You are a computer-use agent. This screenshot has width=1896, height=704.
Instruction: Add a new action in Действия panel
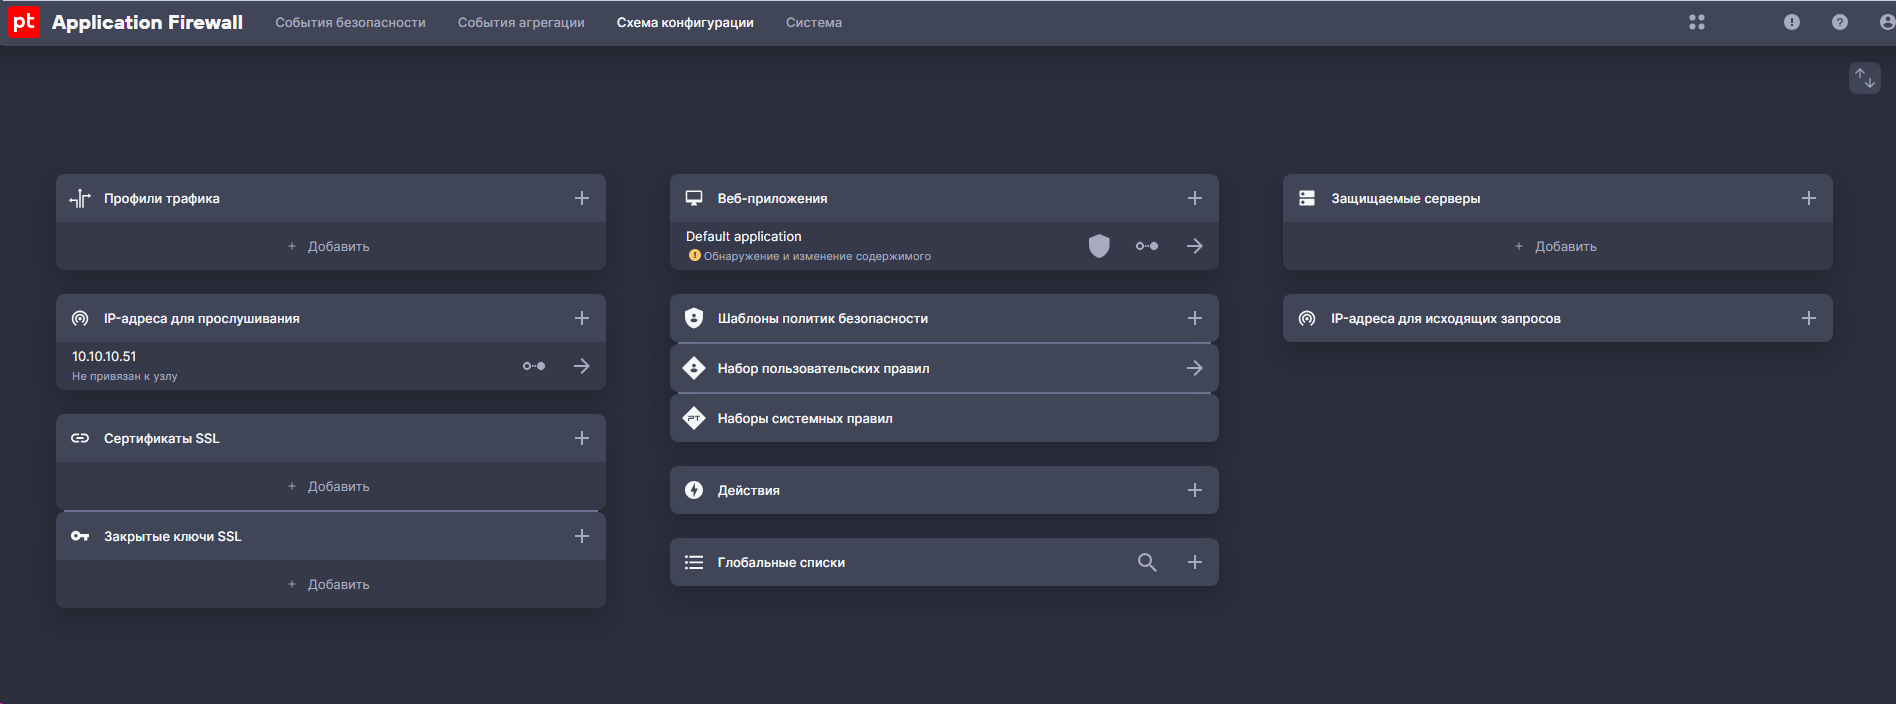tap(1194, 490)
